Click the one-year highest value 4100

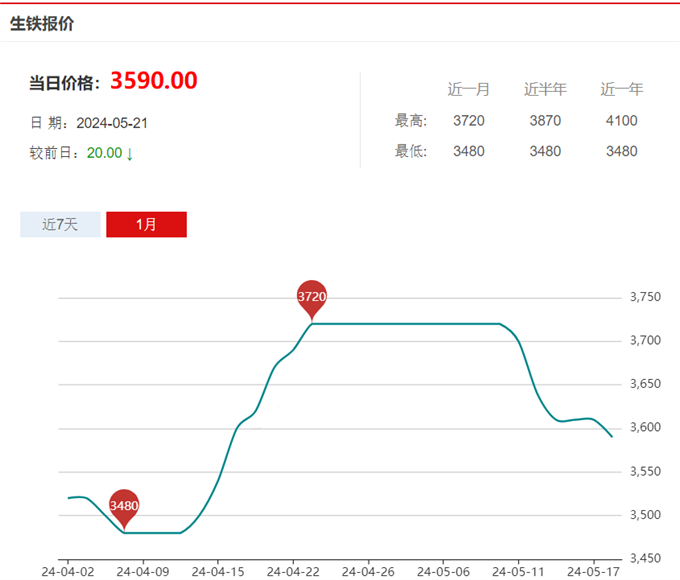click(621, 121)
